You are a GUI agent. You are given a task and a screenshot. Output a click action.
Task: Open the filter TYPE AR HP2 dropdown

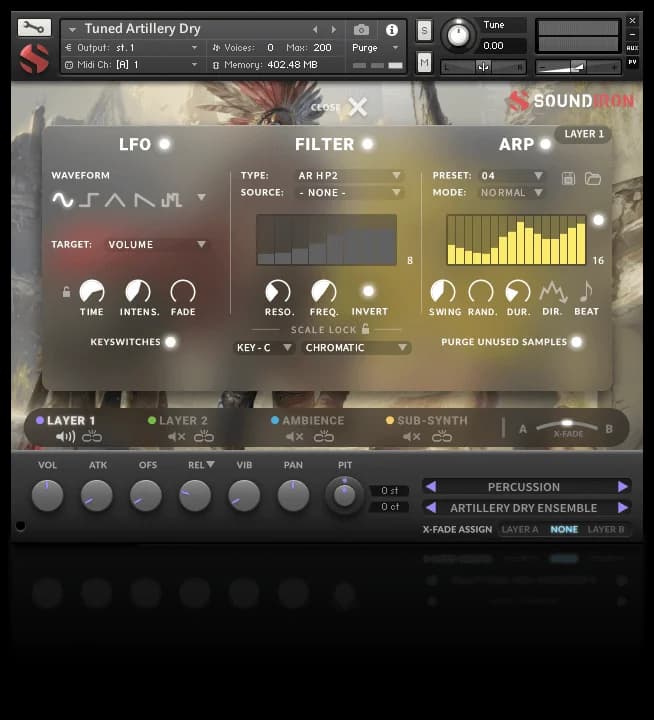349,175
